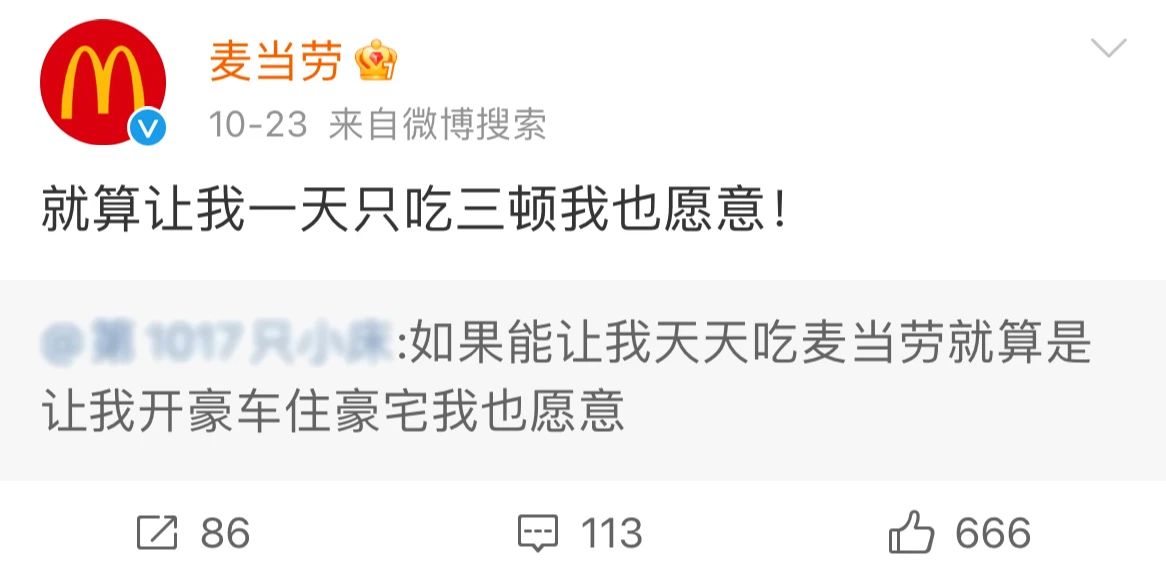
Task: Open the main post text 就算让我一天只吃三顿
Action: tap(413, 210)
